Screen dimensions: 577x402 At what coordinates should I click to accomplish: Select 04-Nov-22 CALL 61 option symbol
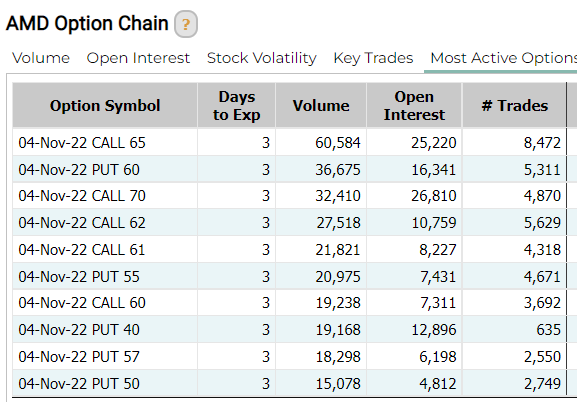[82, 250]
